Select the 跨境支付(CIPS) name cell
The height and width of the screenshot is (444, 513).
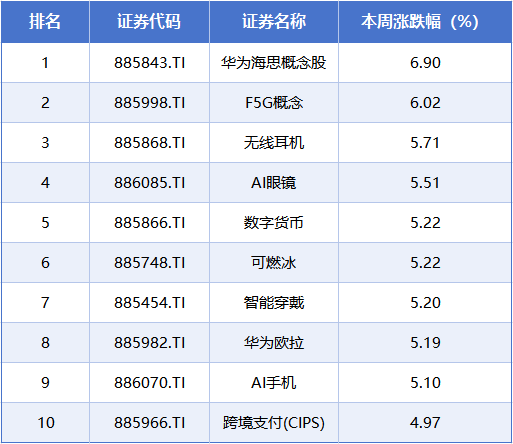pyautogui.click(x=274, y=423)
